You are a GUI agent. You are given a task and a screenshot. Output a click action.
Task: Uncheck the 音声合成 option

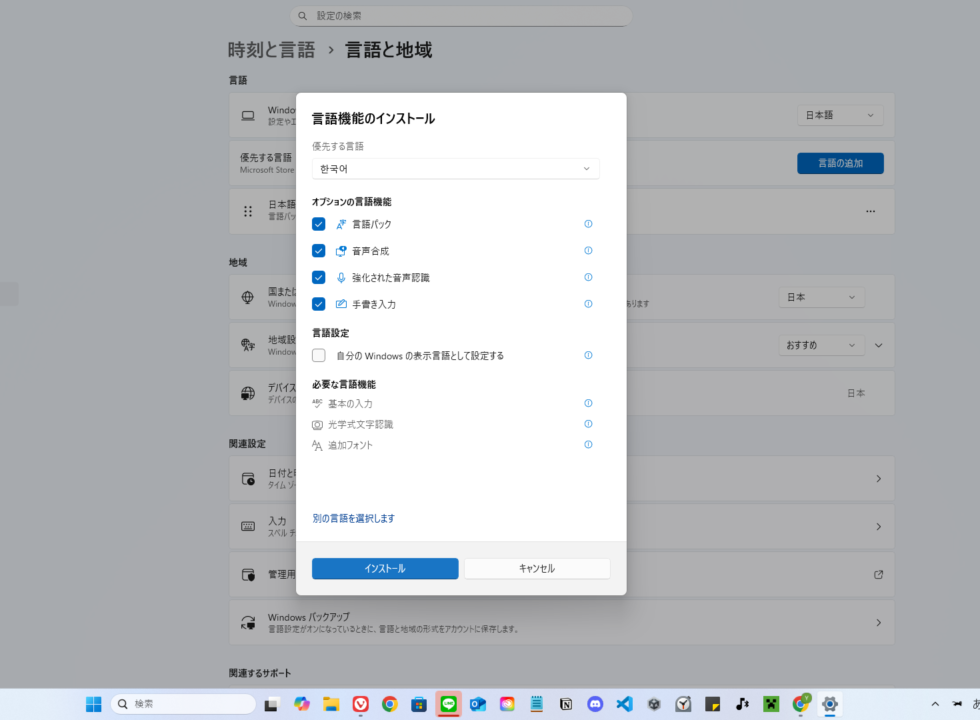tap(319, 250)
